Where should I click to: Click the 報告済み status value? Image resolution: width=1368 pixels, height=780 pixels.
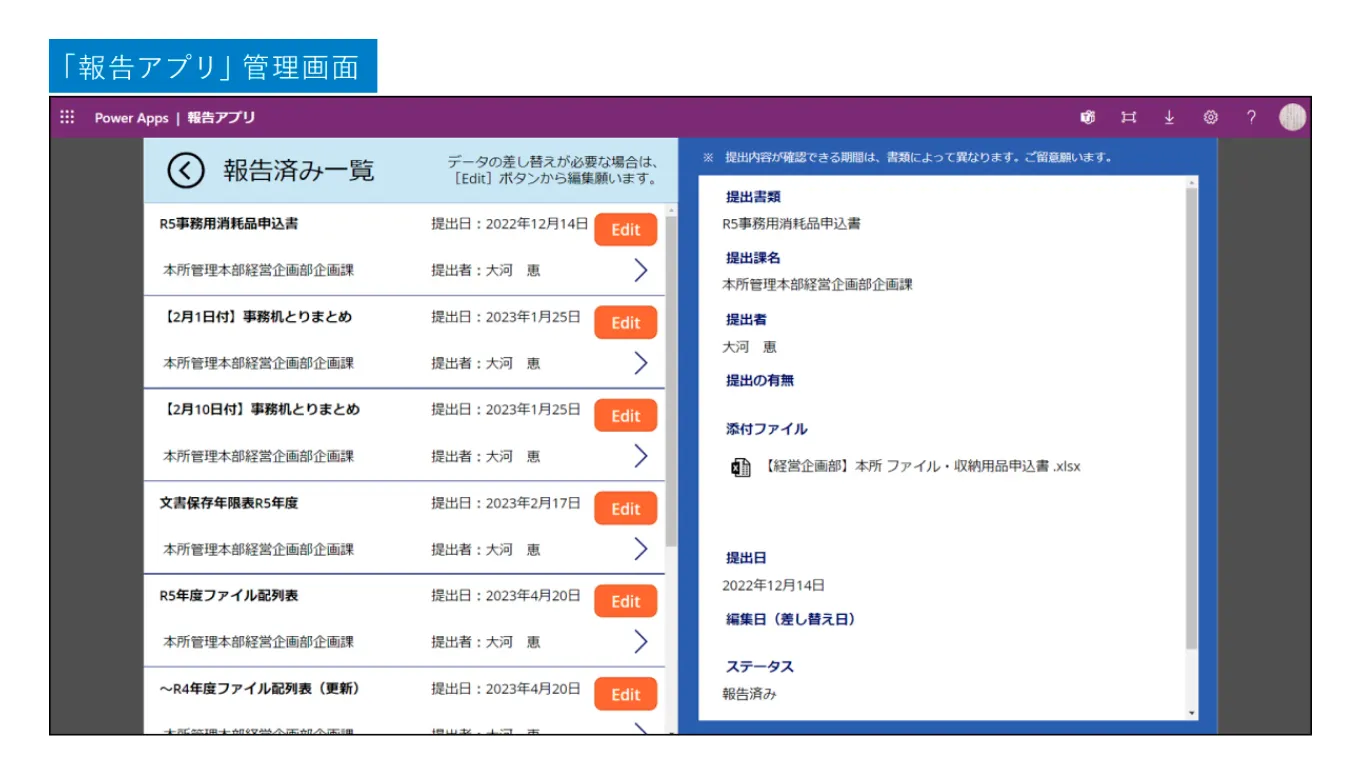pyautogui.click(x=750, y=694)
